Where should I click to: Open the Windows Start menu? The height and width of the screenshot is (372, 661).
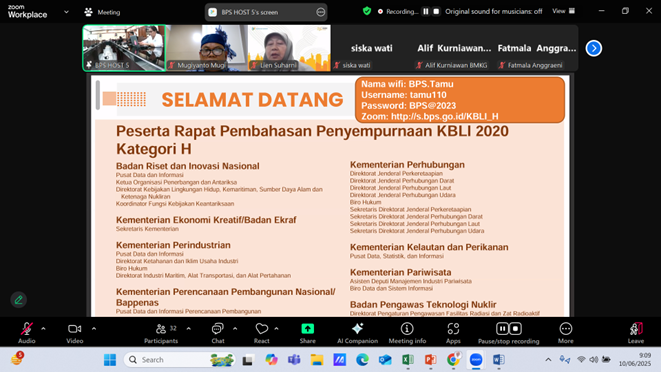(110, 360)
